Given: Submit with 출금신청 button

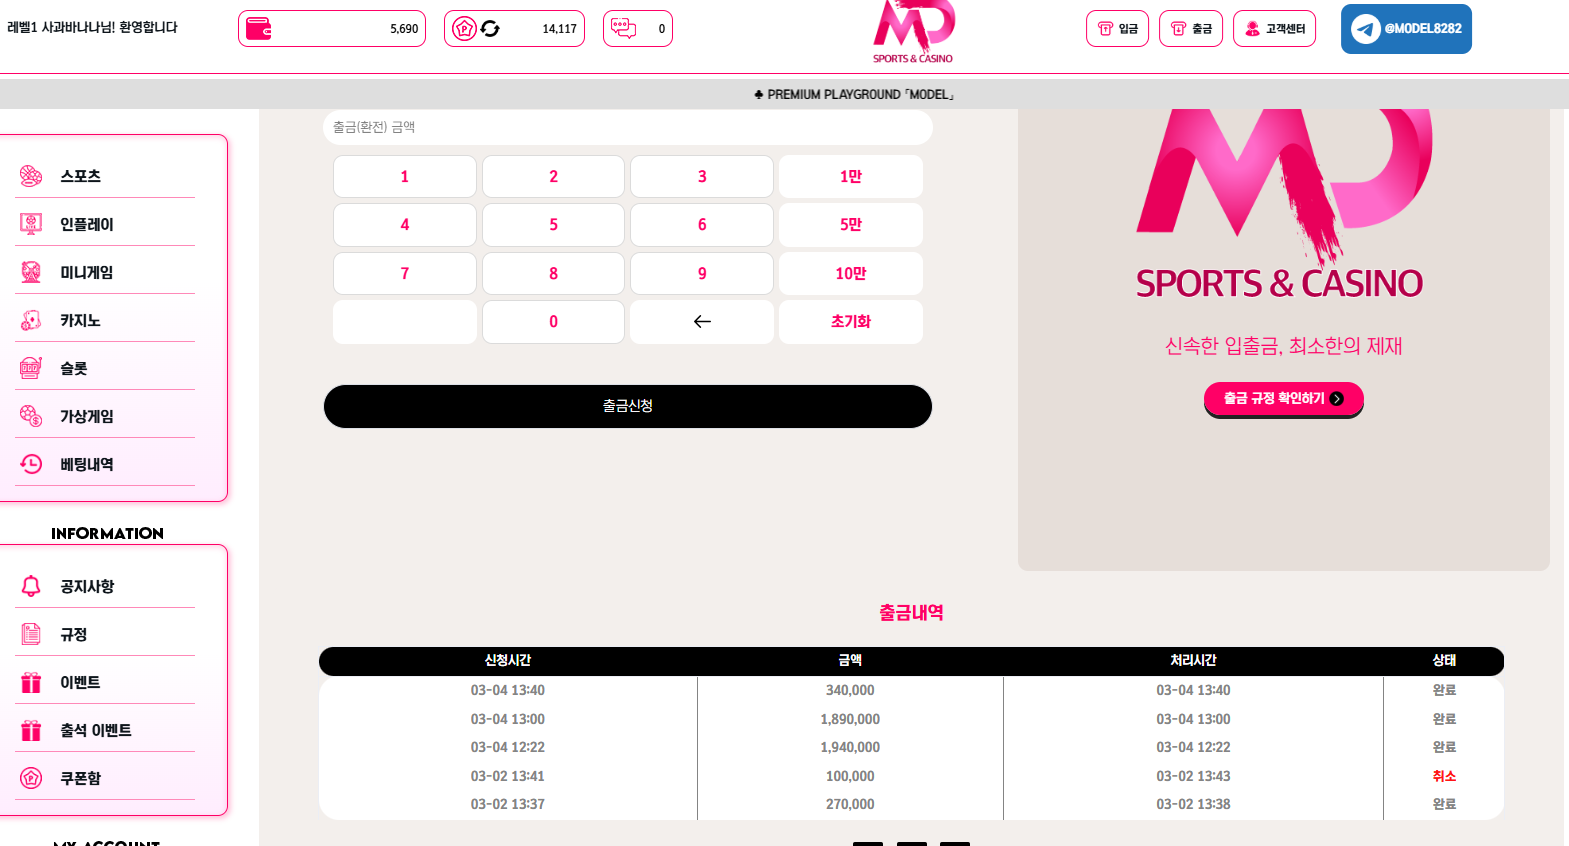Looking at the screenshot, I should [628, 406].
